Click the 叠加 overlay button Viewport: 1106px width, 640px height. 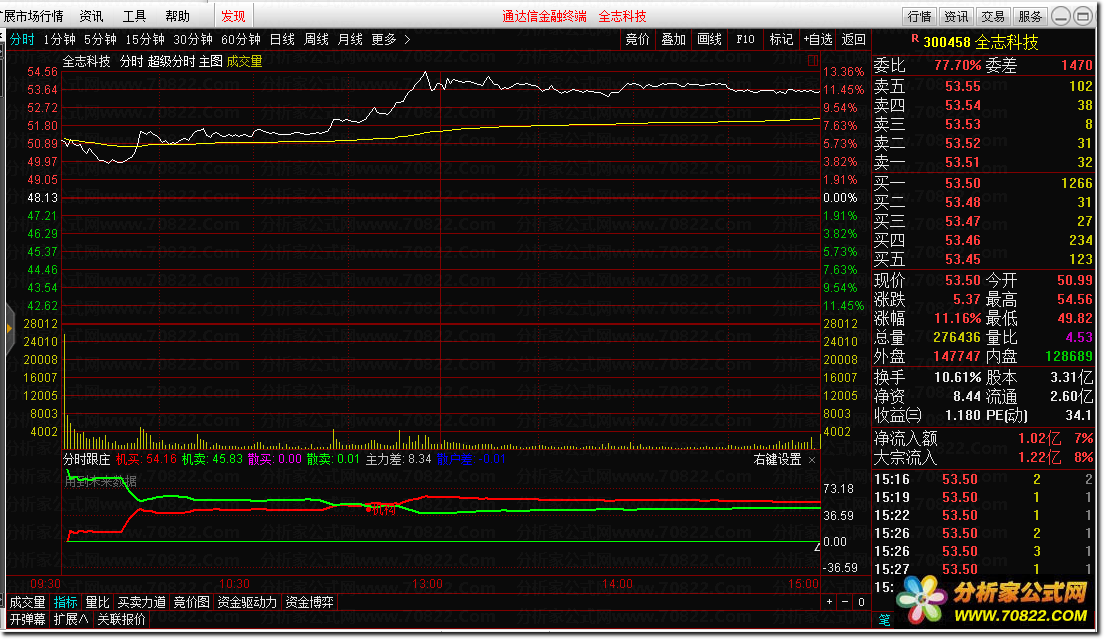click(673, 40)
